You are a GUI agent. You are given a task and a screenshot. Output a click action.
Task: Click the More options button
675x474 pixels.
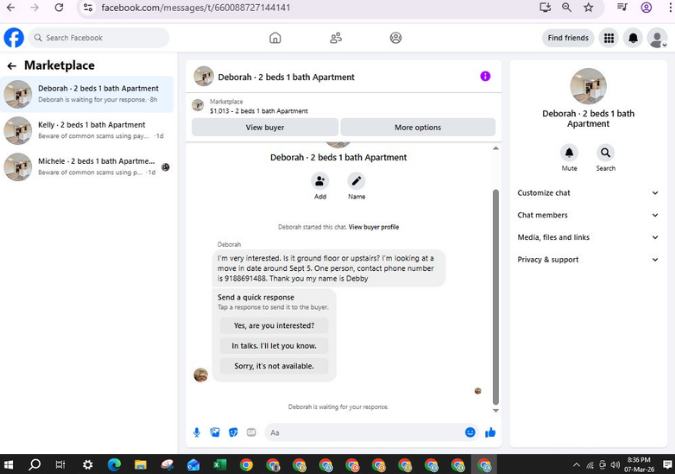(418, 127)
